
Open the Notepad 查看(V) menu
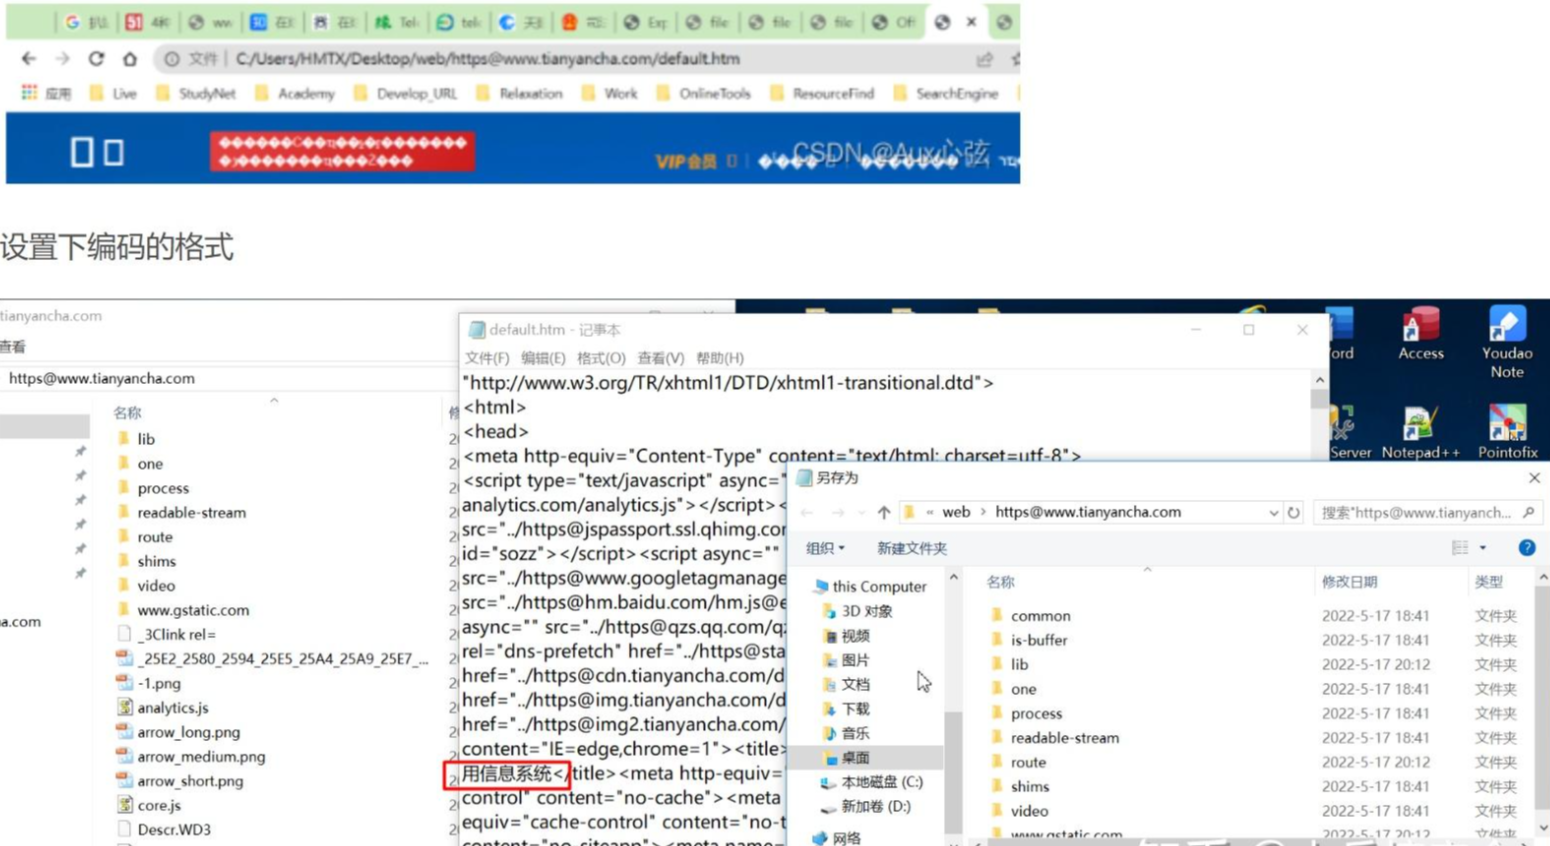661,358
